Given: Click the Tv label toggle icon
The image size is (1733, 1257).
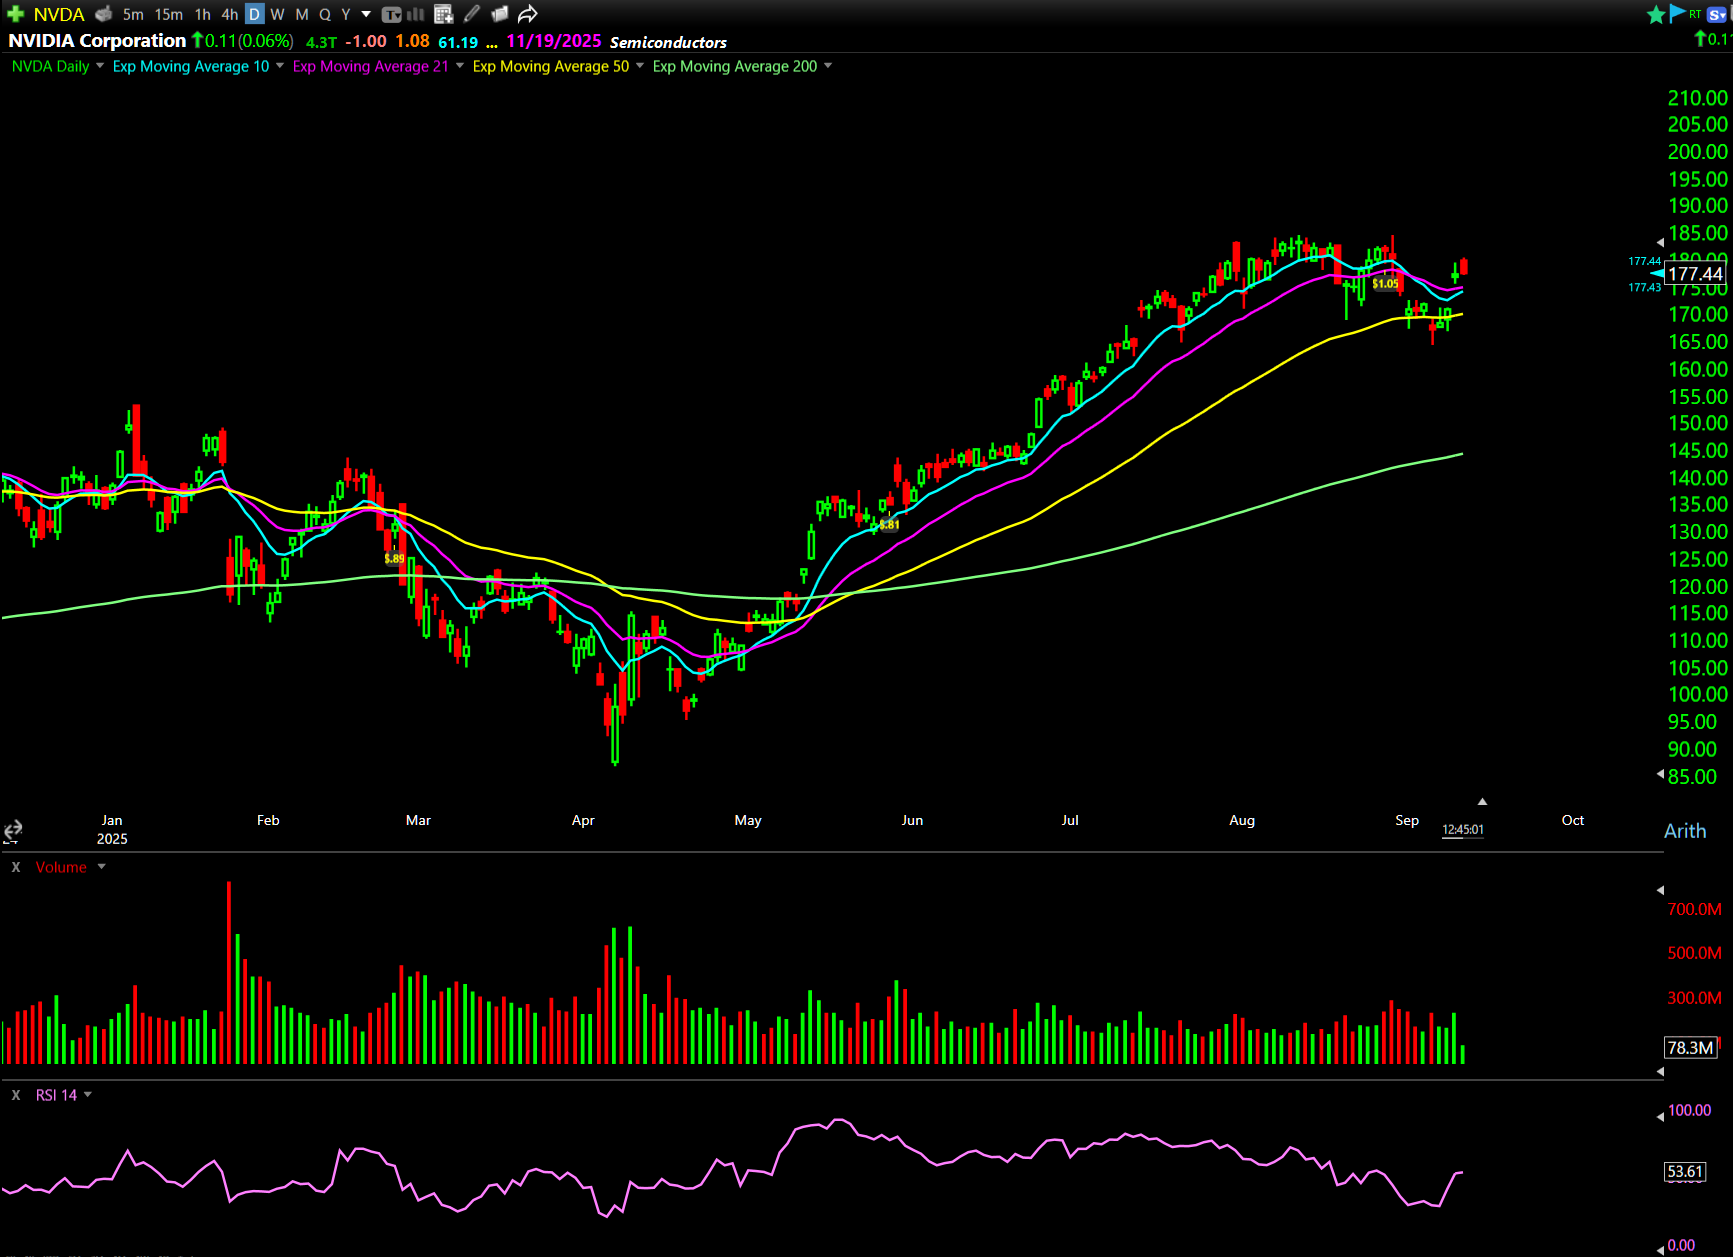Looking at the screenshot, I should point(391,14).
